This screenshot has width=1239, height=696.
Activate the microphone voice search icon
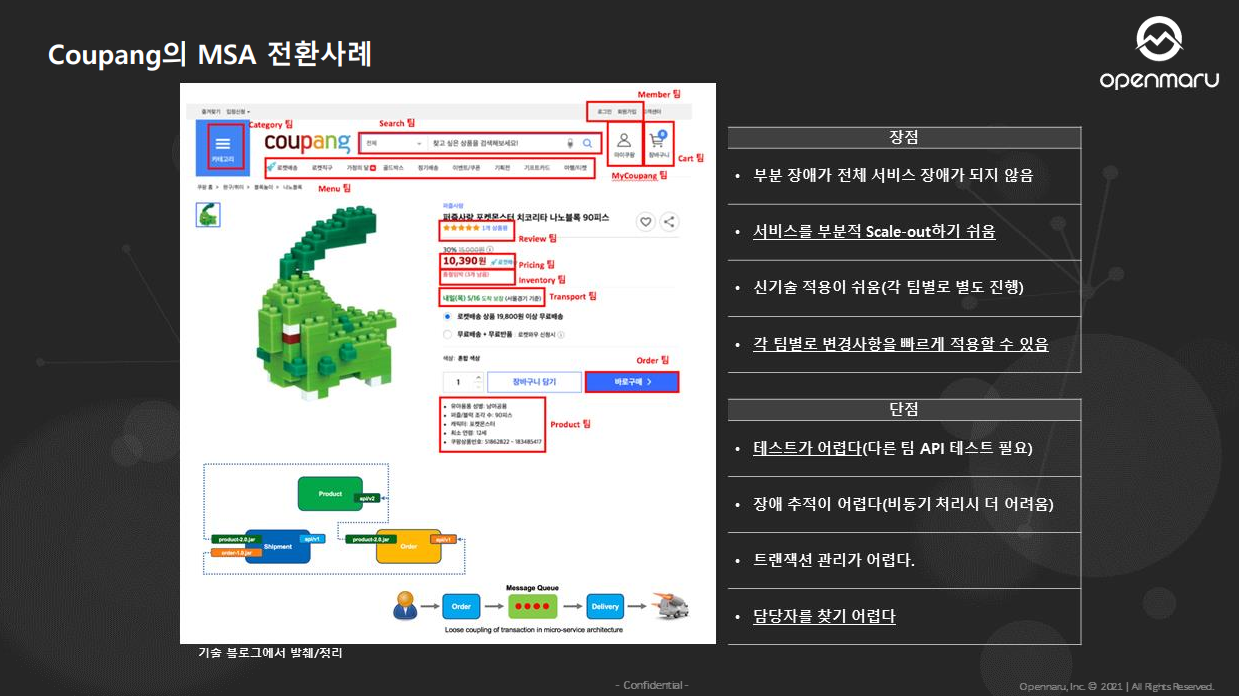click(570, 143)
